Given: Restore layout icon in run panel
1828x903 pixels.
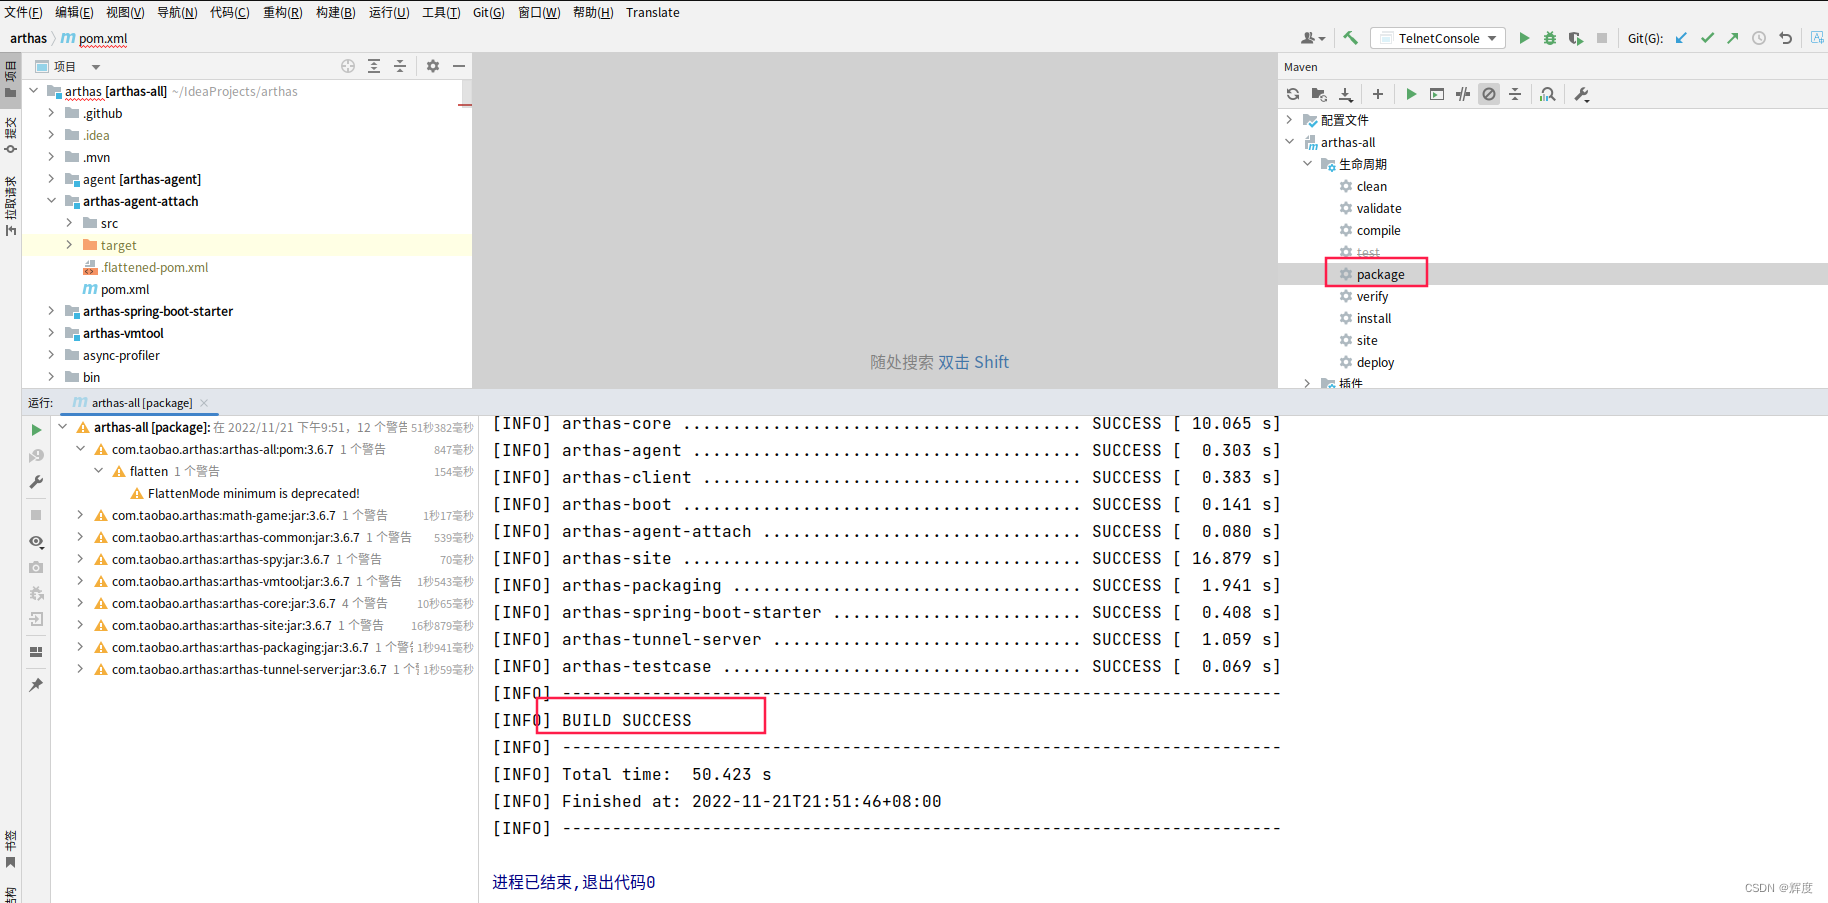Looking at the screenshot, I should pos(36,652).
